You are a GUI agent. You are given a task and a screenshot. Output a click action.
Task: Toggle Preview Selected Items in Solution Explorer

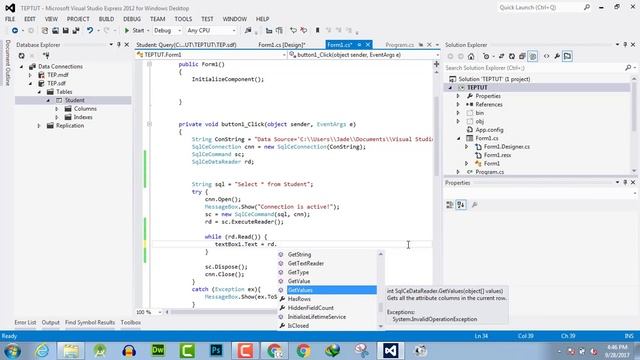567,56
